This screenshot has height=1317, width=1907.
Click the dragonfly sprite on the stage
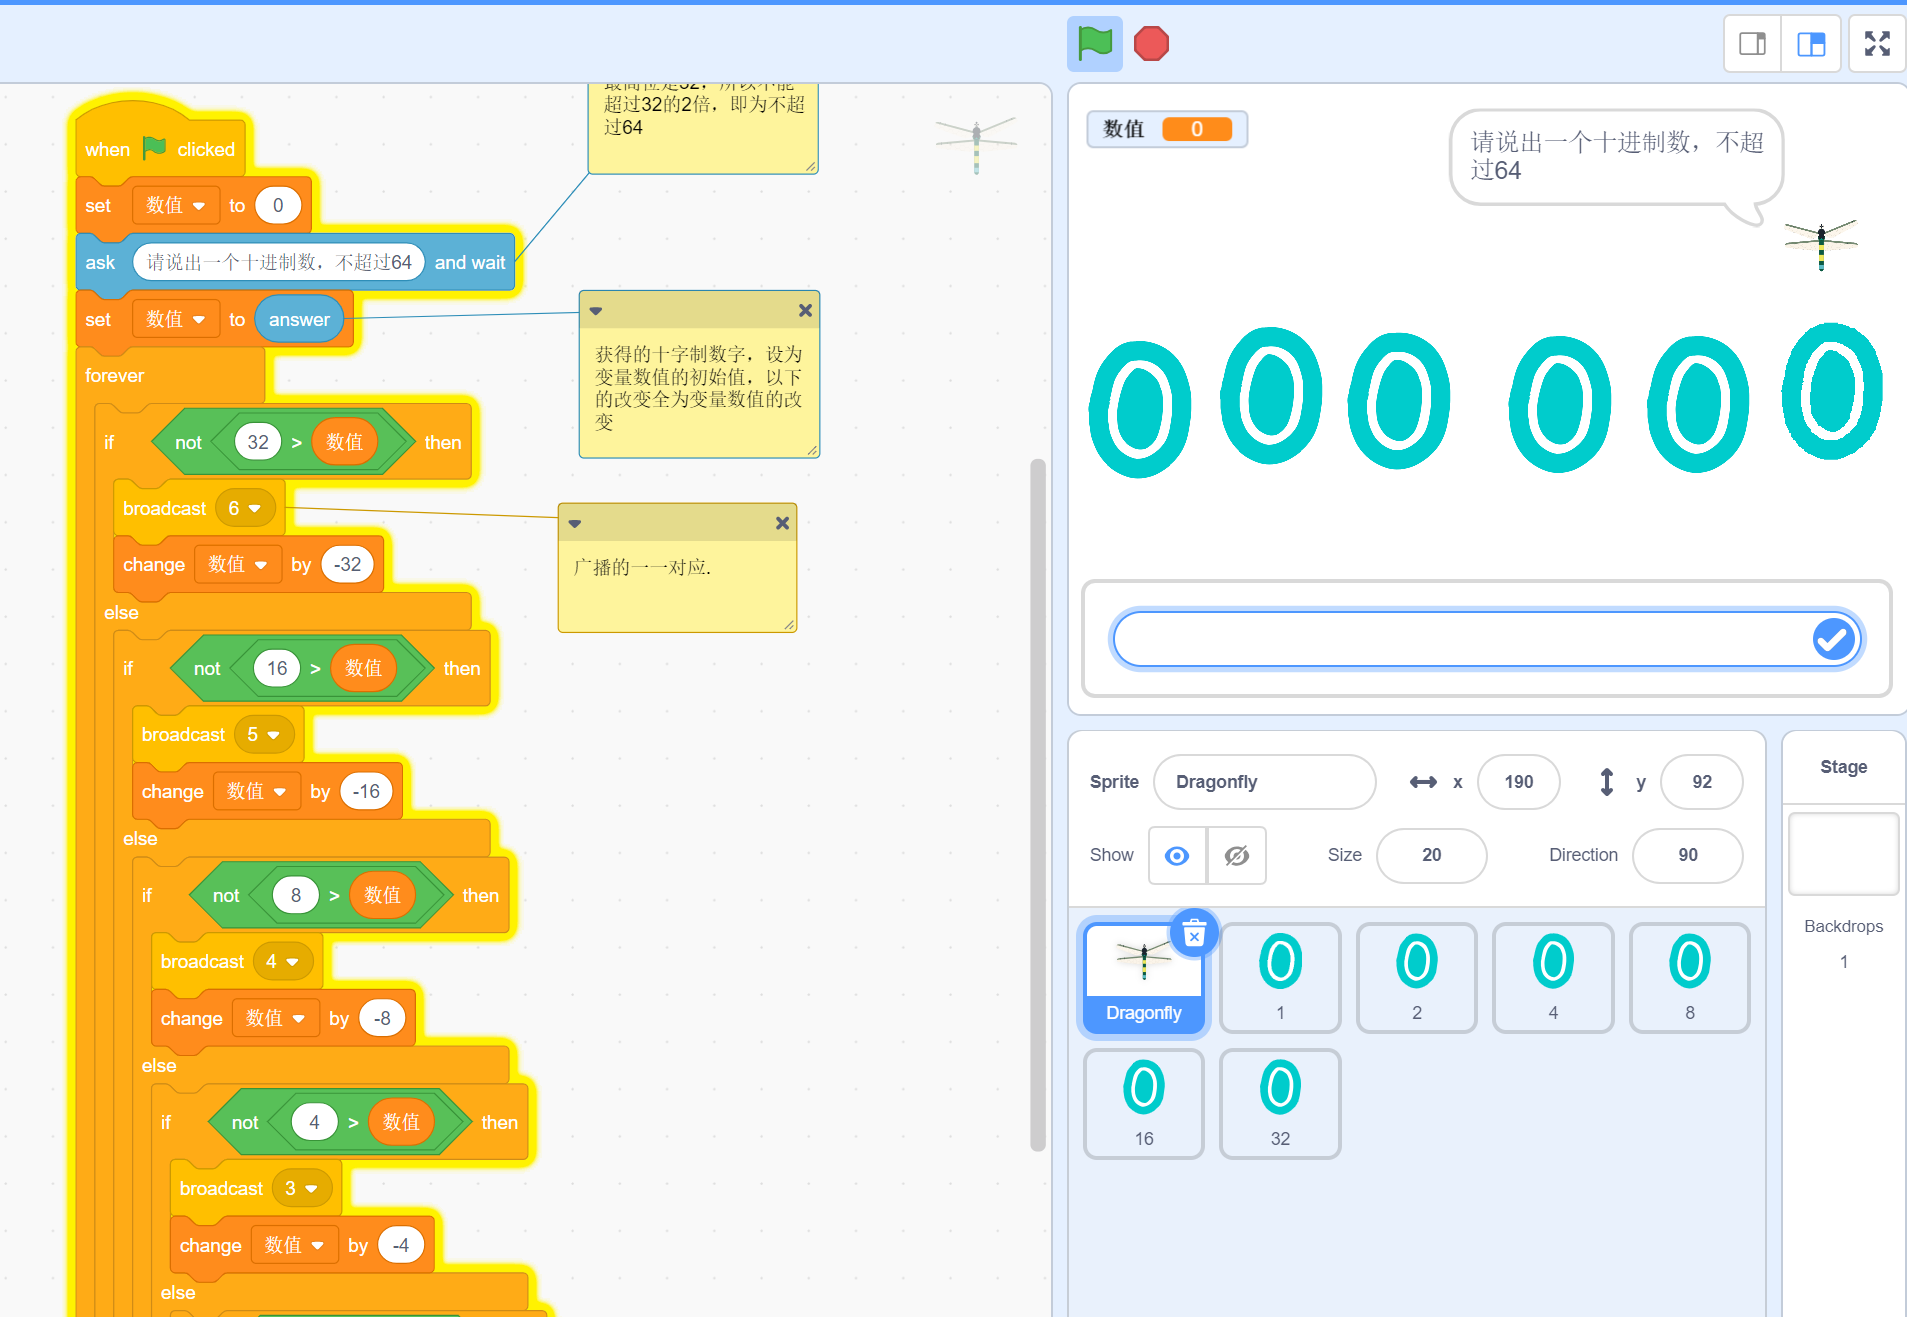tap(1821, 244)
